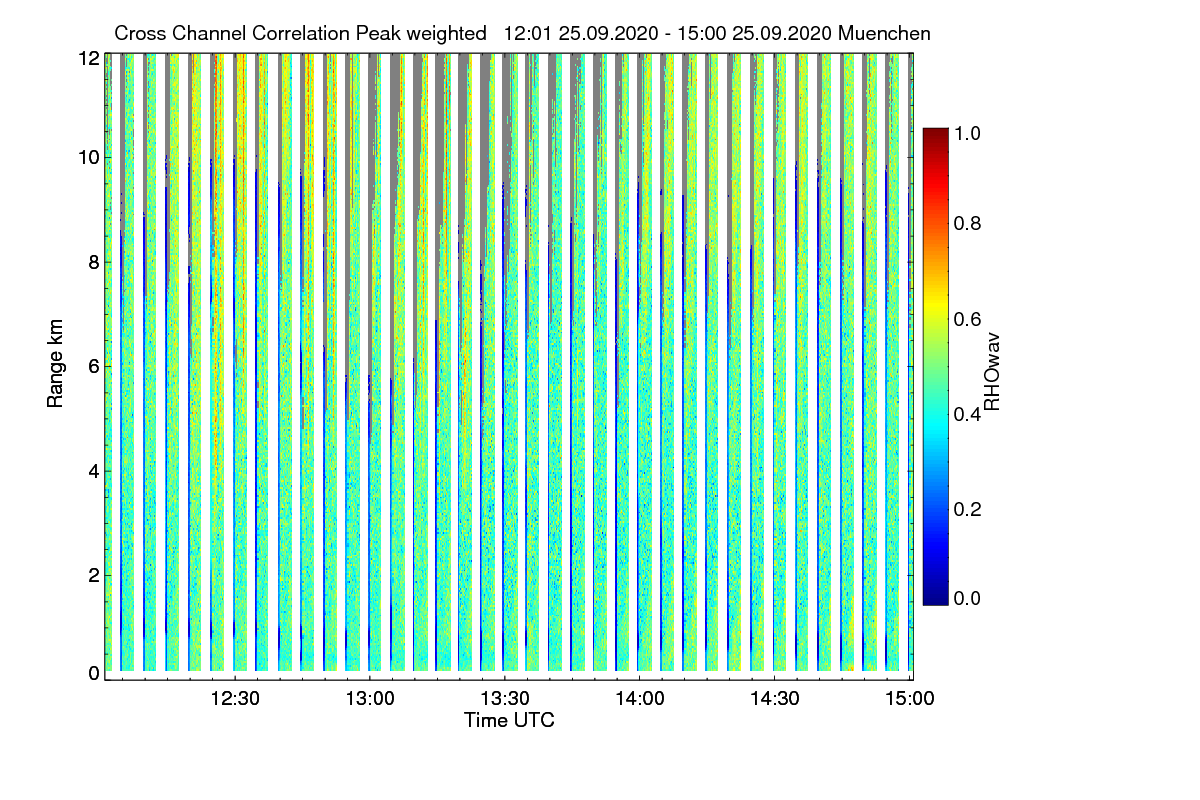
Task: Click the colorbar value '0.6'
Action: click(968, 319)
